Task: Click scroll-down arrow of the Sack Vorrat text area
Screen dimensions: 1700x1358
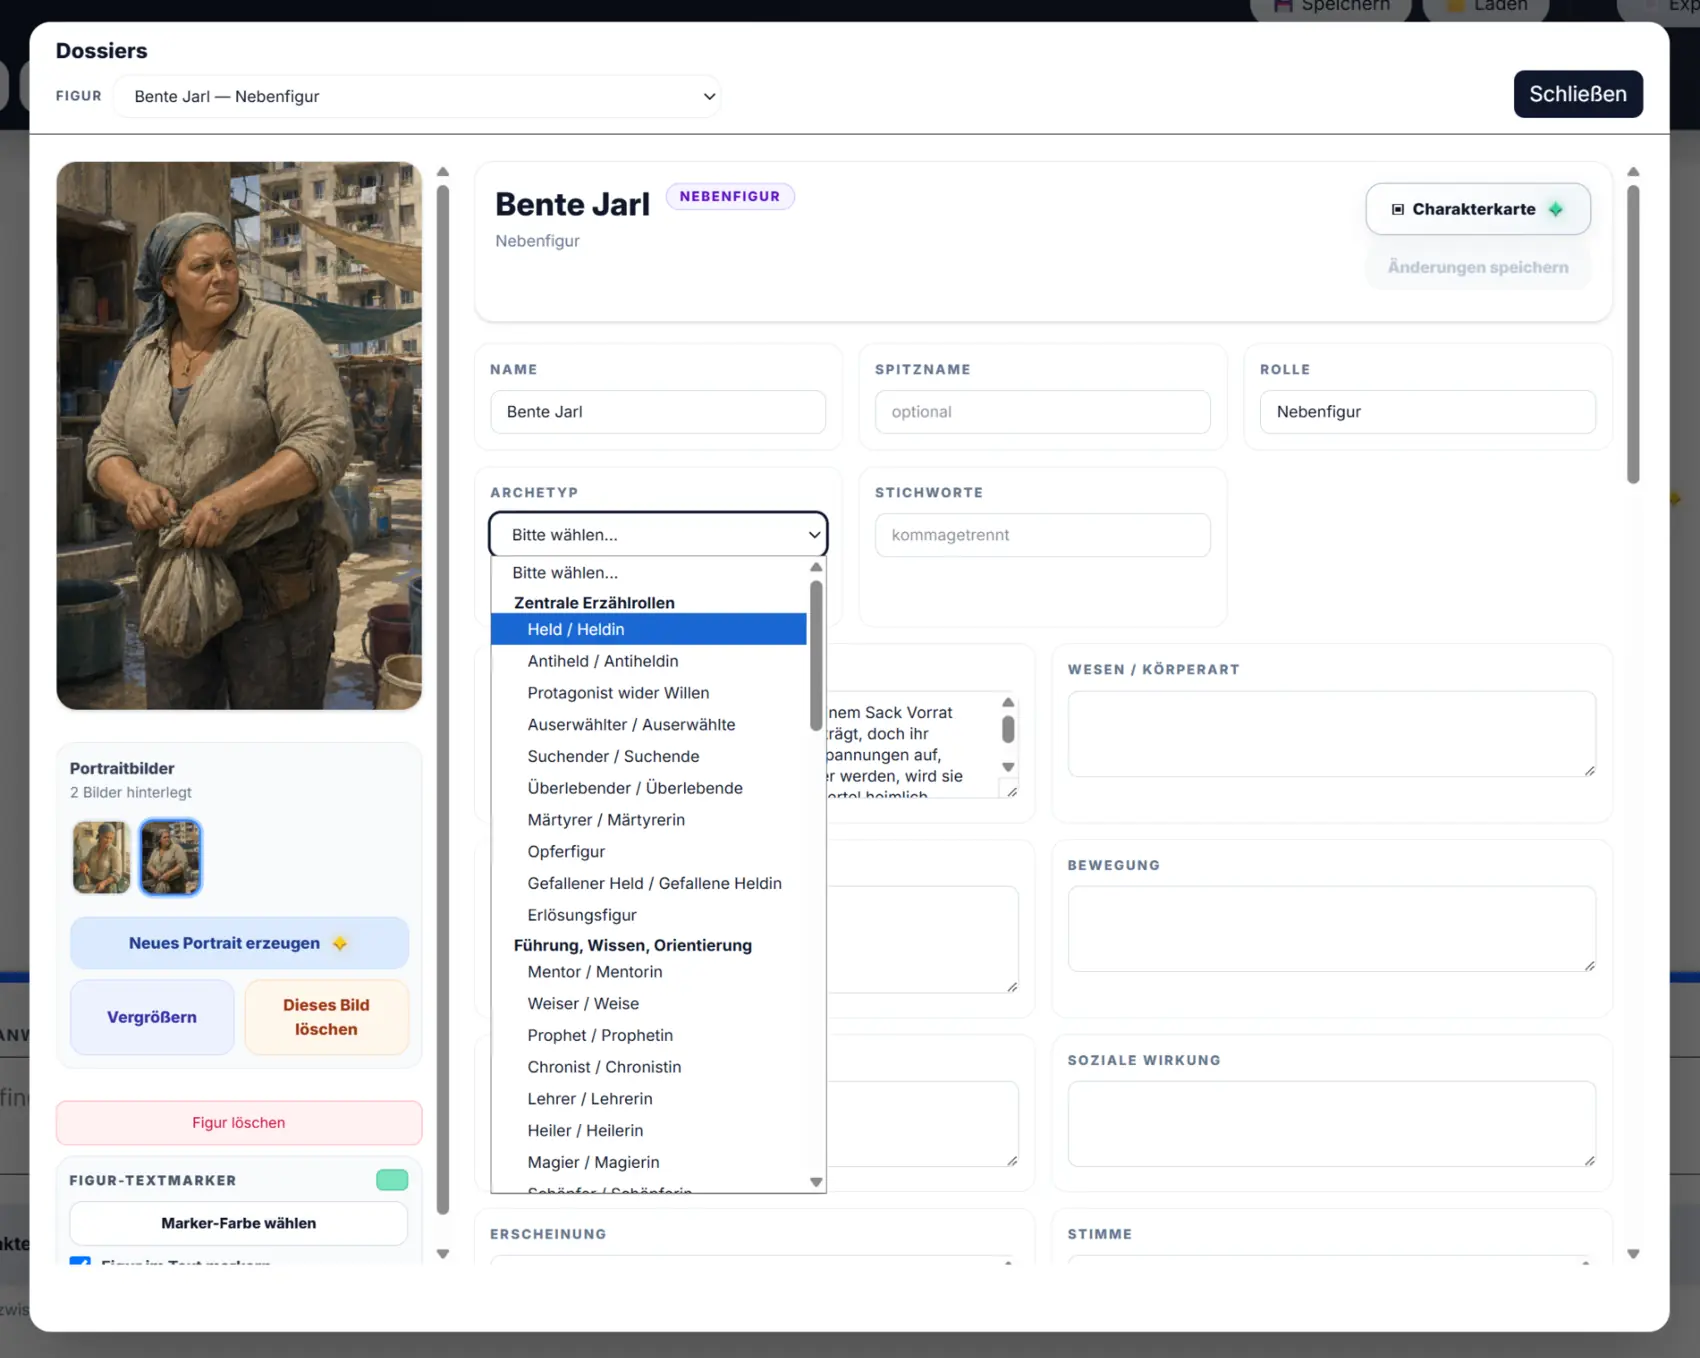Action: 1008,768
